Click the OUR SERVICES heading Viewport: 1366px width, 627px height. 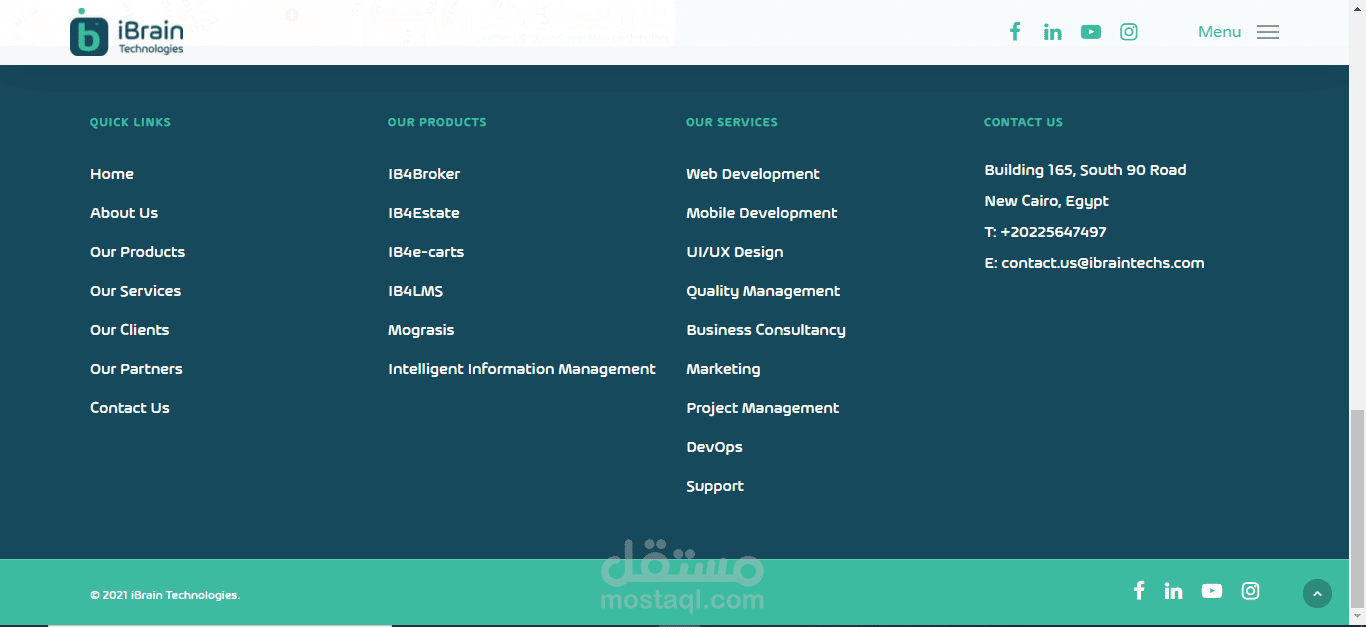pyautogui.click(x=732, y=122)
